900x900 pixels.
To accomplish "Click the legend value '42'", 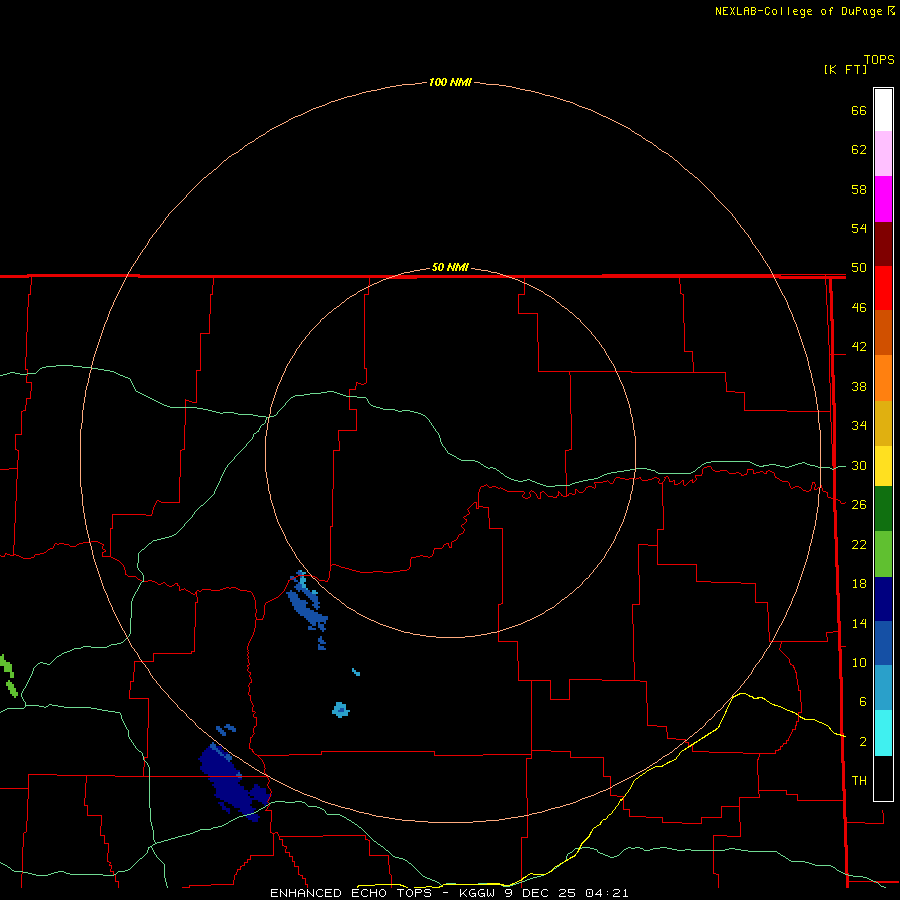I will click(x=859, y=346).
